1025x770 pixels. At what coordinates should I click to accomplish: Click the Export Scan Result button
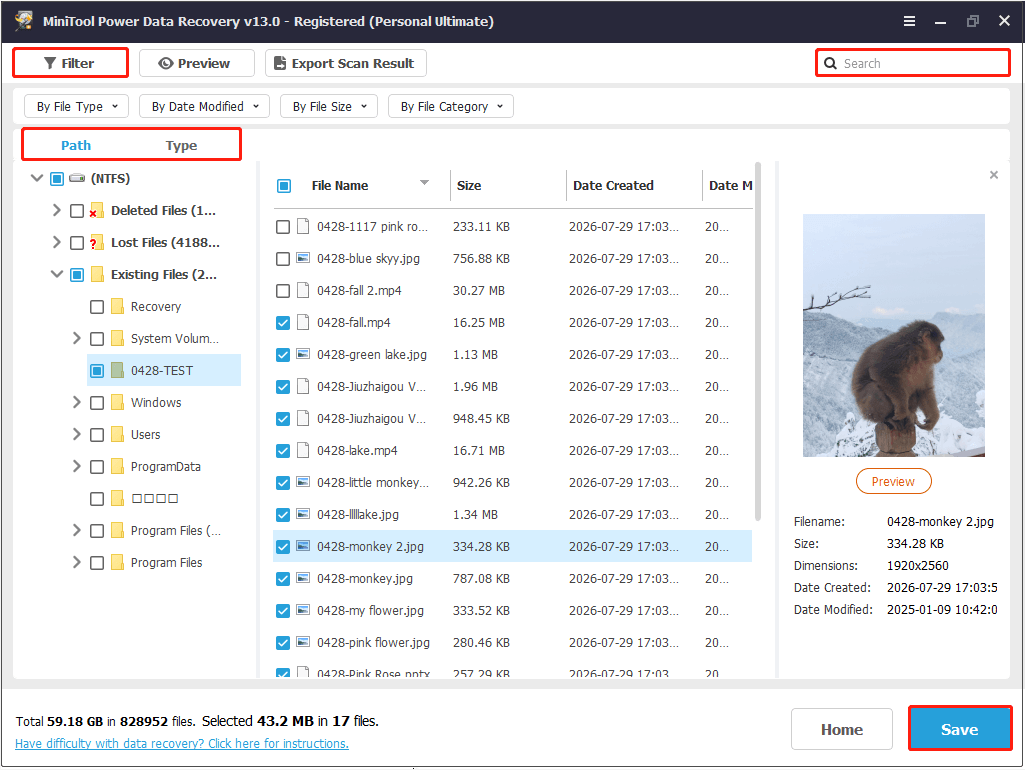click(346, 63)
